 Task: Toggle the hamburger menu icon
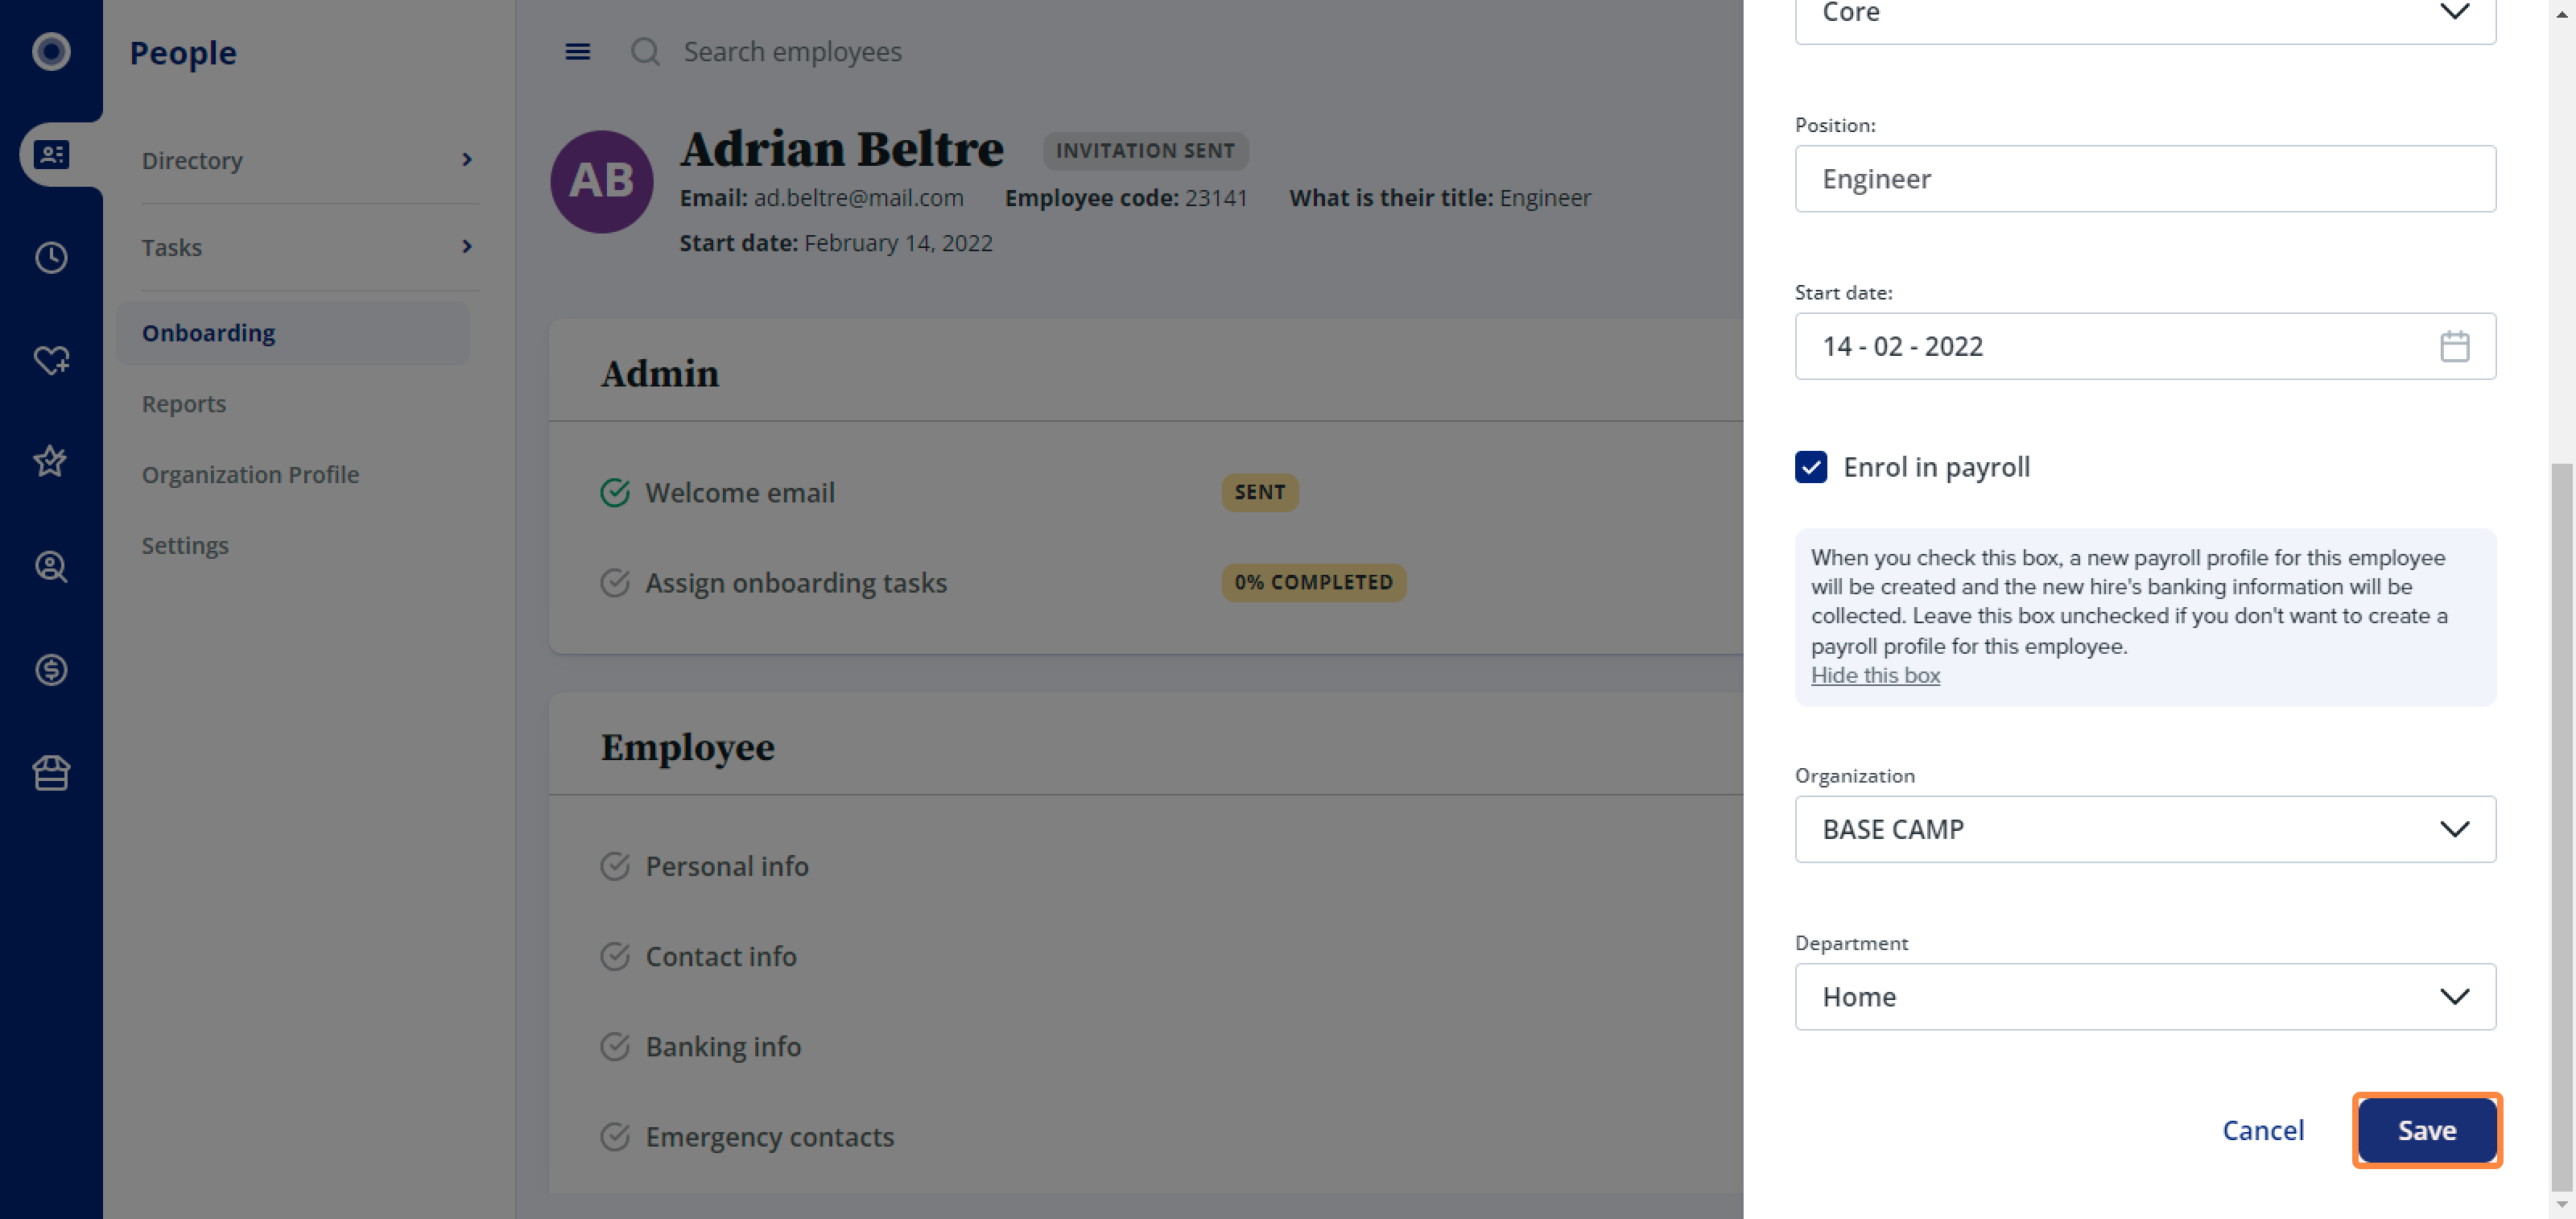coord(578,51)
